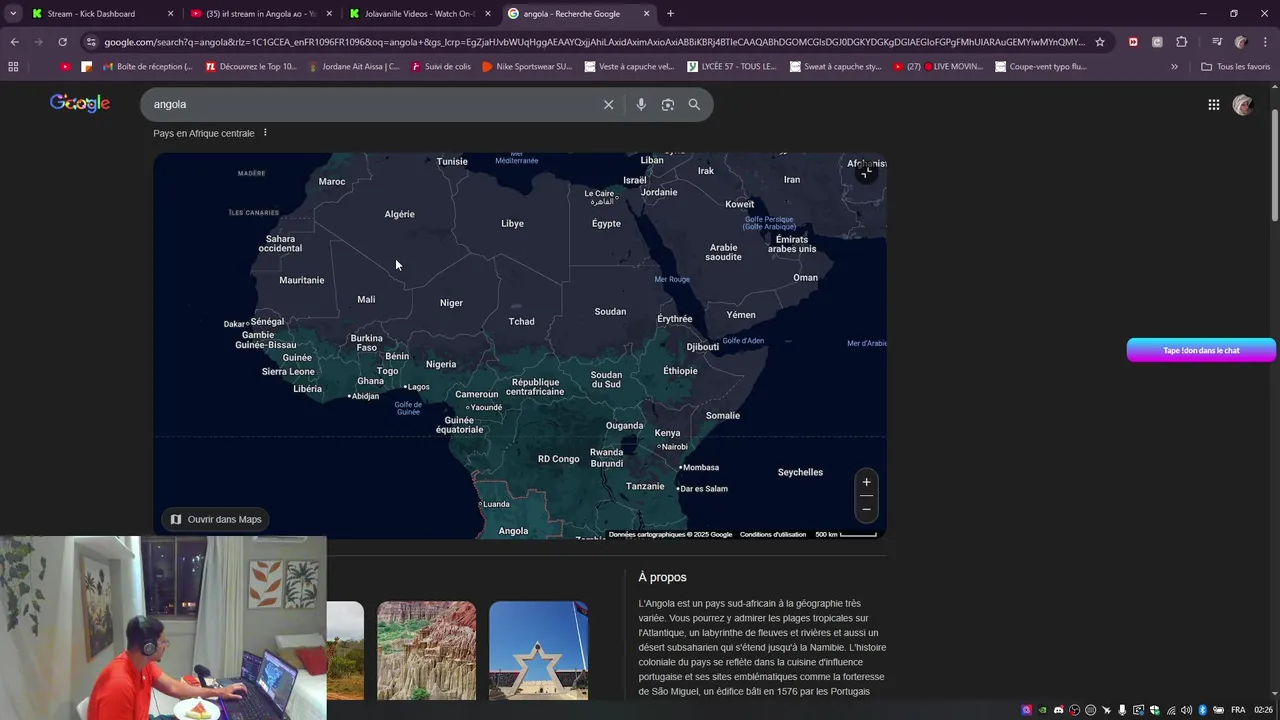The width and height of the screenshot is (1280, 720).
Task: Open new browser tab
Action: 670,14
